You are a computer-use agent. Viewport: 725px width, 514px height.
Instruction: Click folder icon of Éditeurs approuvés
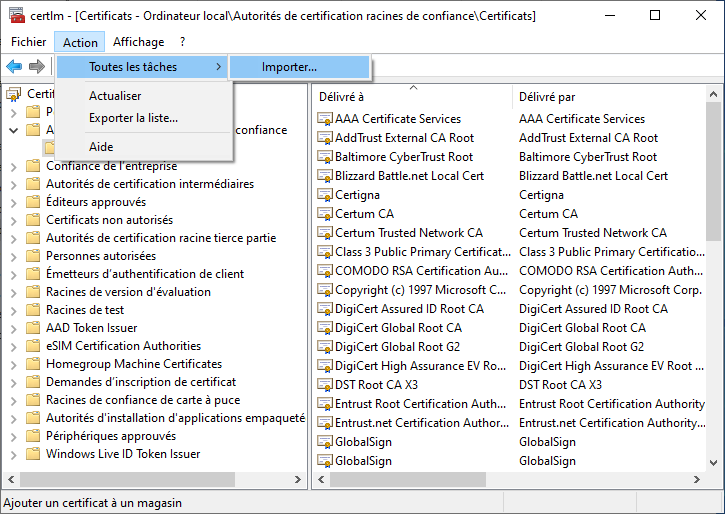[33, 202]
